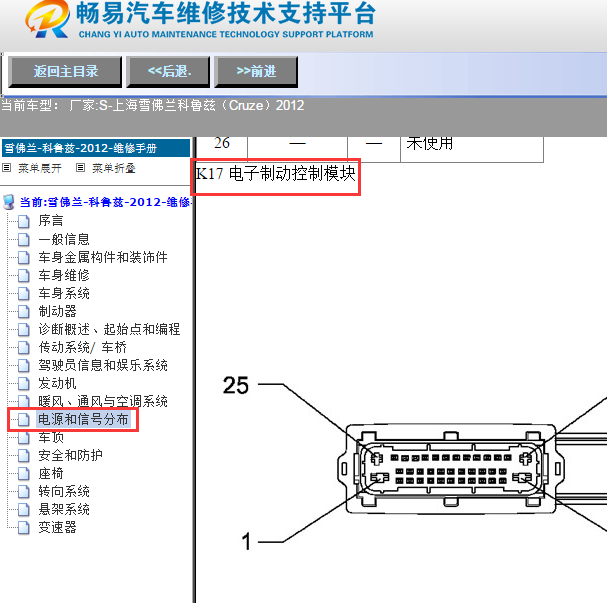Select the 电源和信号分布 tree item
Viewport: 607px width, 603px height.
point(83,419)
